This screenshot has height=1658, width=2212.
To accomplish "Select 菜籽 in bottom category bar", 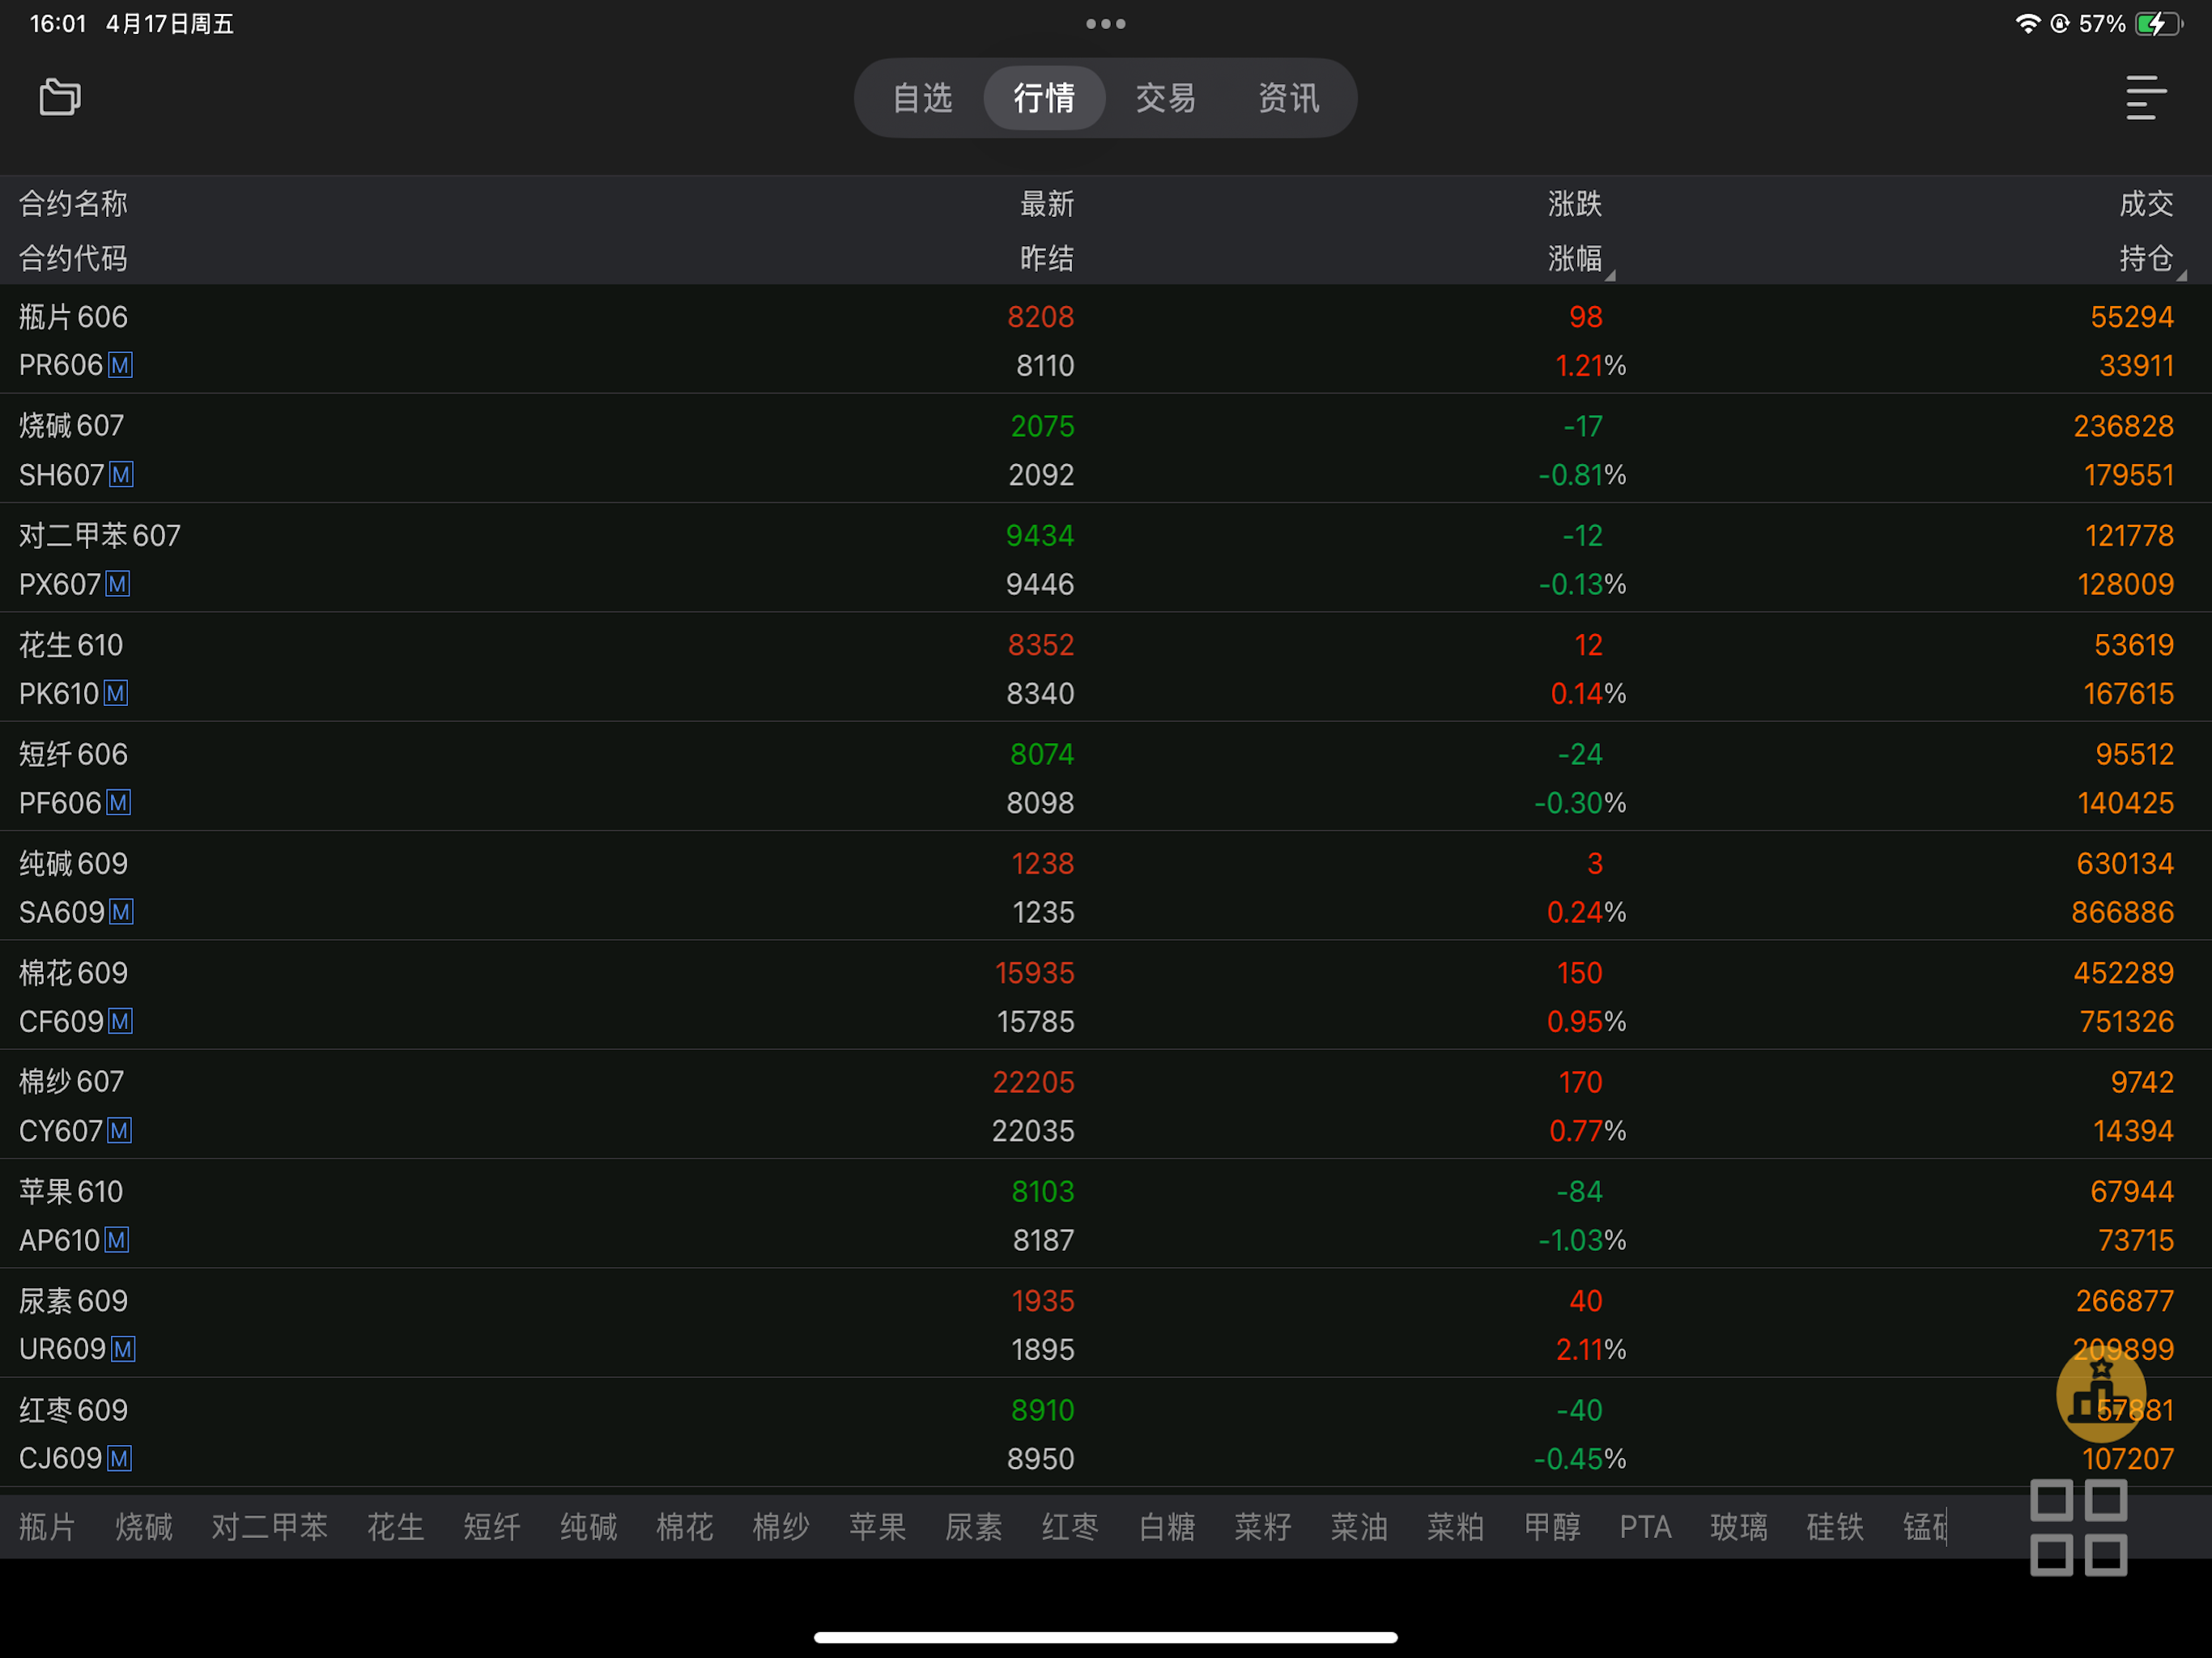I will click(x=1263, y=1527).
